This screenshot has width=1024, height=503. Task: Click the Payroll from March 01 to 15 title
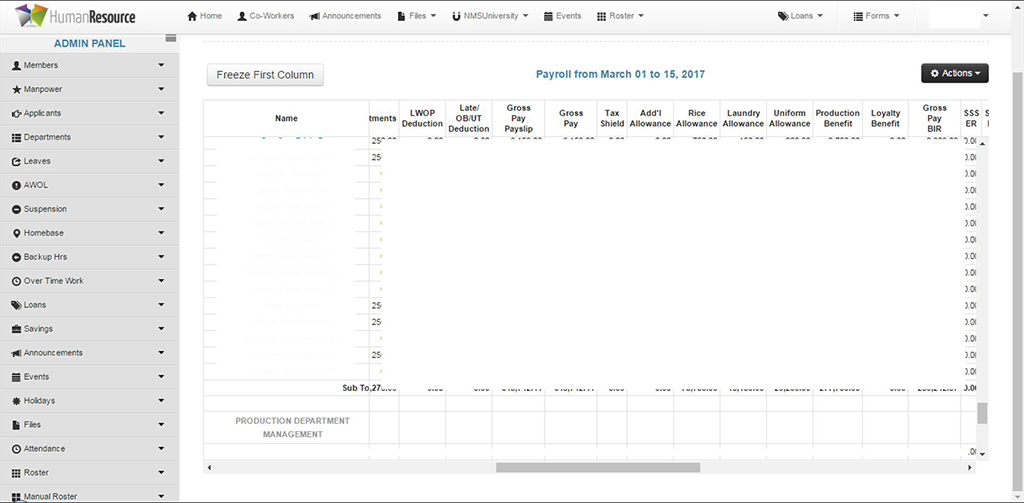pos(620,74)
